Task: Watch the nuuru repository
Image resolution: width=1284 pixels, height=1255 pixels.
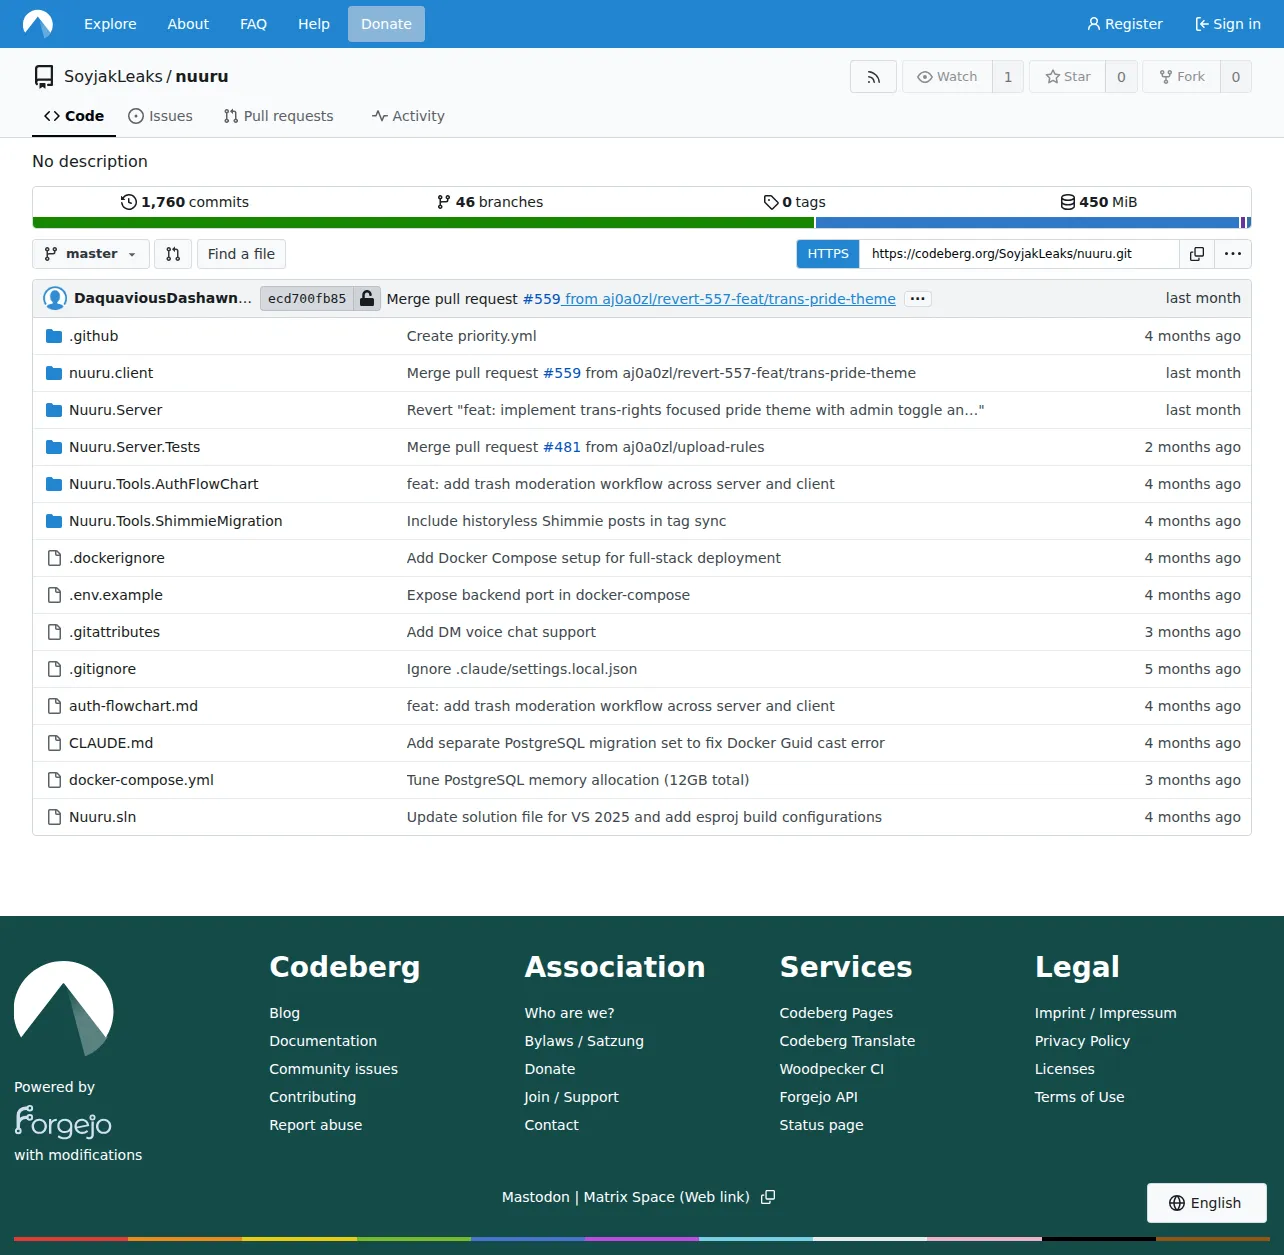Action: (x=947, y=77)
